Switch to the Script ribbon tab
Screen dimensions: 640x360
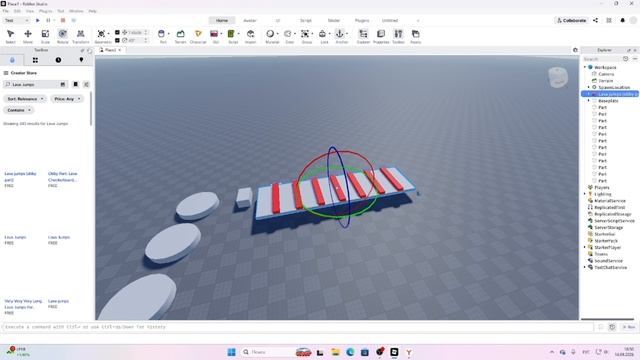306,20
